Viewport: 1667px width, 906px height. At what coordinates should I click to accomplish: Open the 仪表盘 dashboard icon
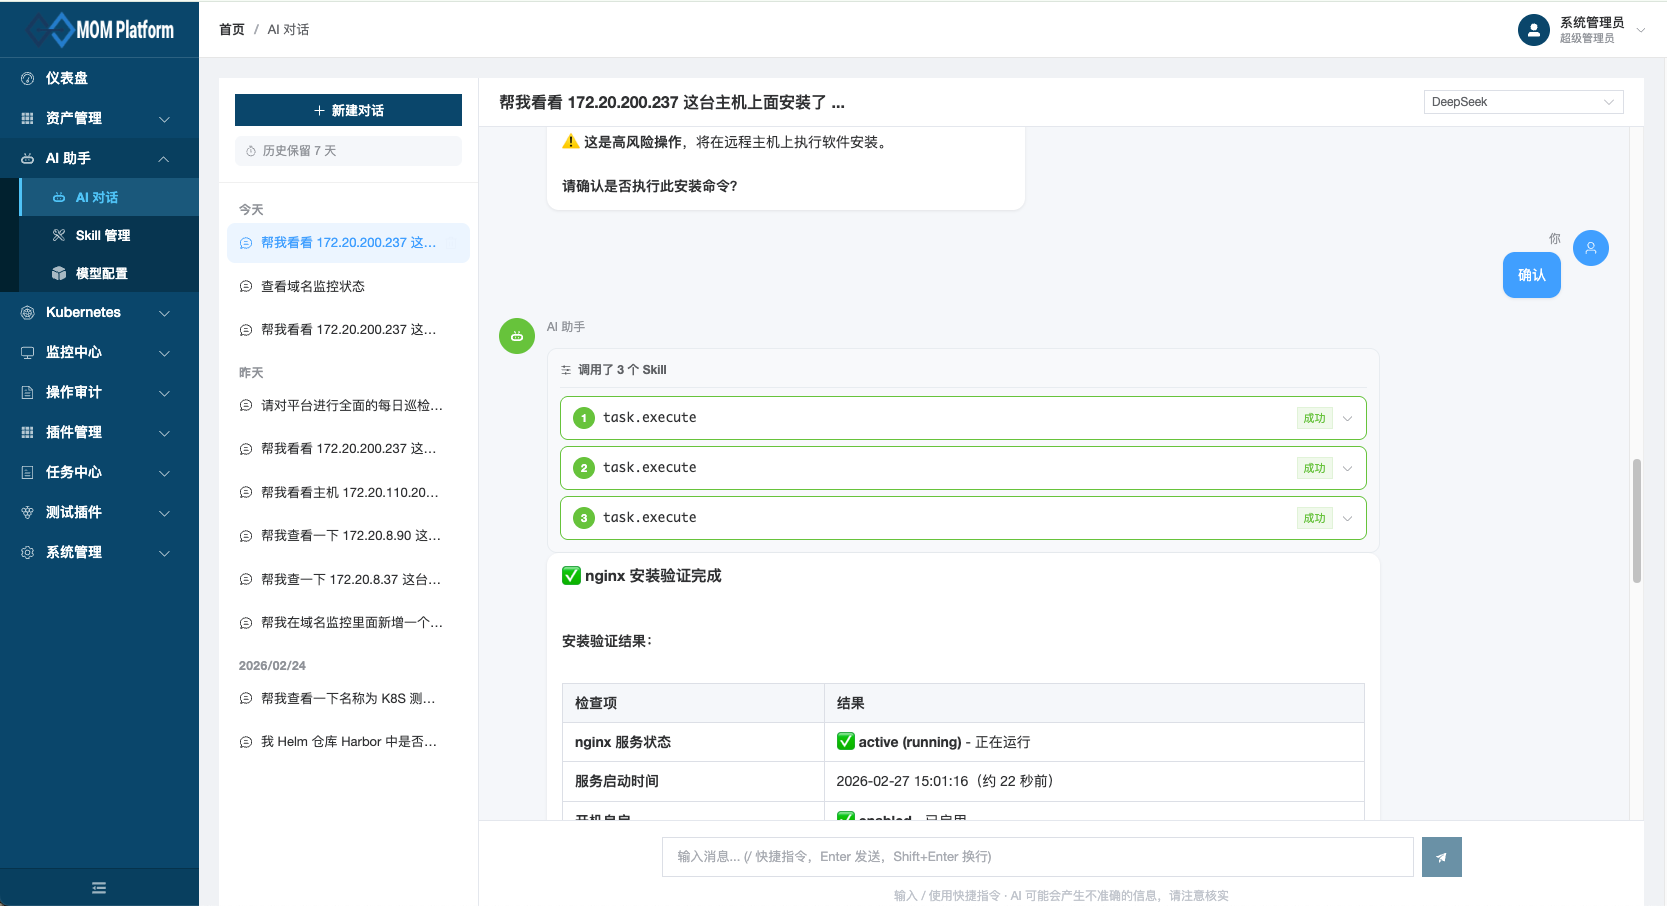[x=27, y=78]
